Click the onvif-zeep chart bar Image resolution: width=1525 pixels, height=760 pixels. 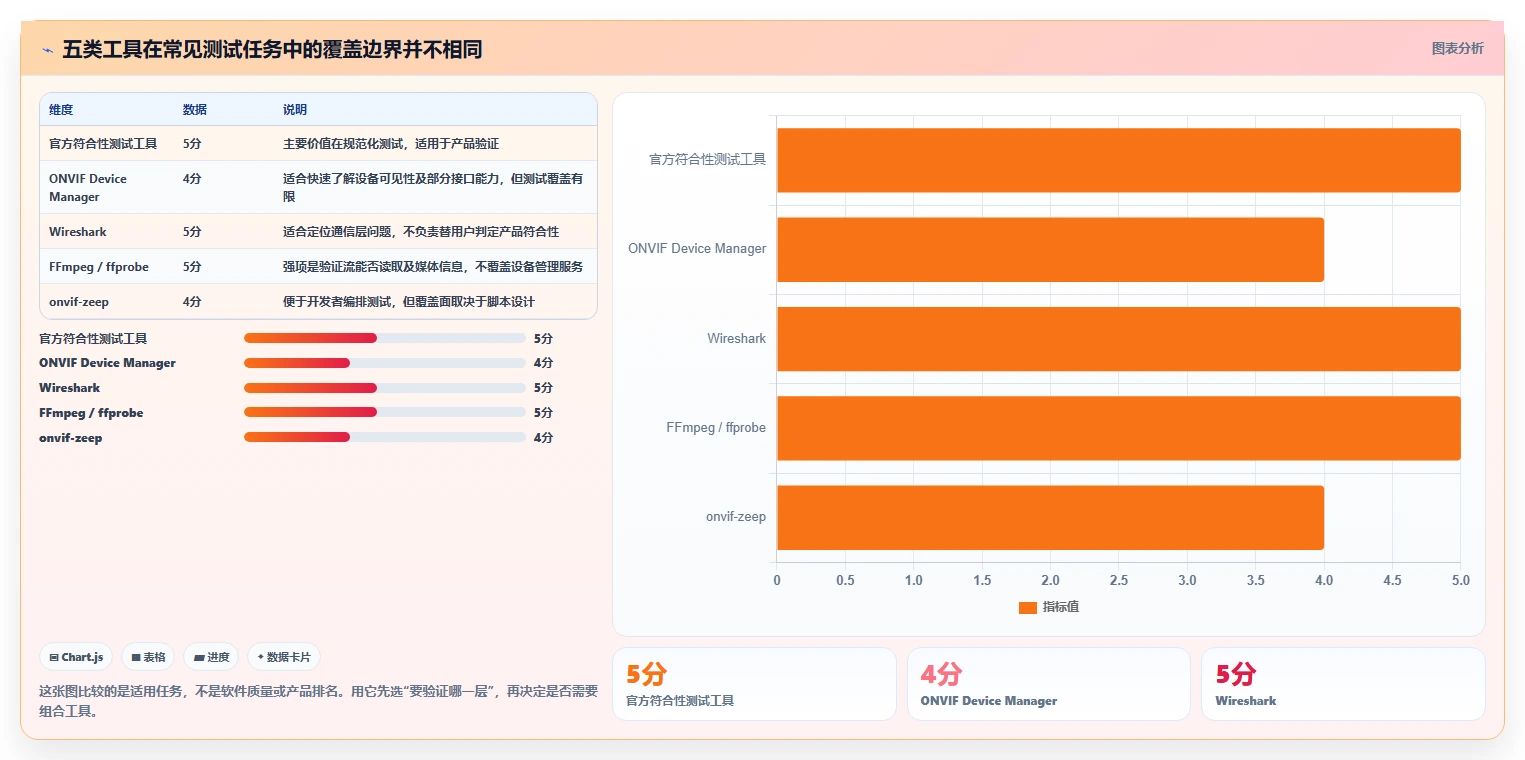coord(1050,517)
